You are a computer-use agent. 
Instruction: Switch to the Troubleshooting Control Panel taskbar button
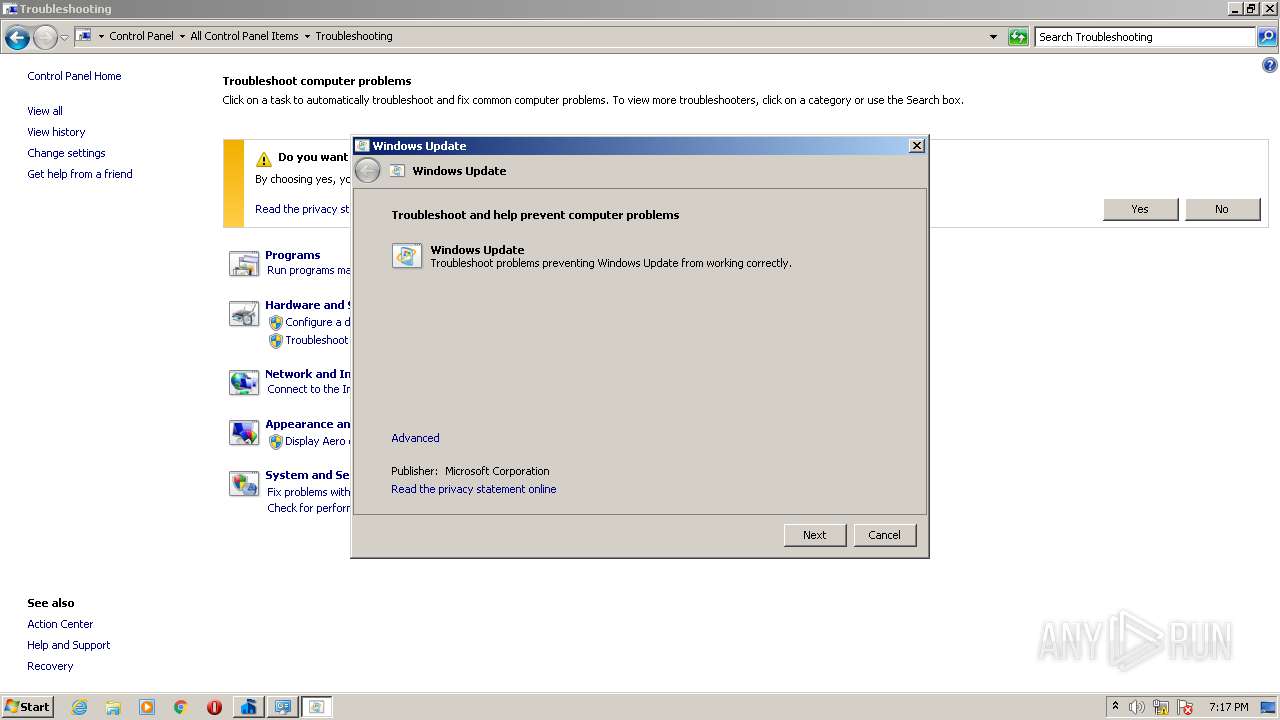[283, 707]
